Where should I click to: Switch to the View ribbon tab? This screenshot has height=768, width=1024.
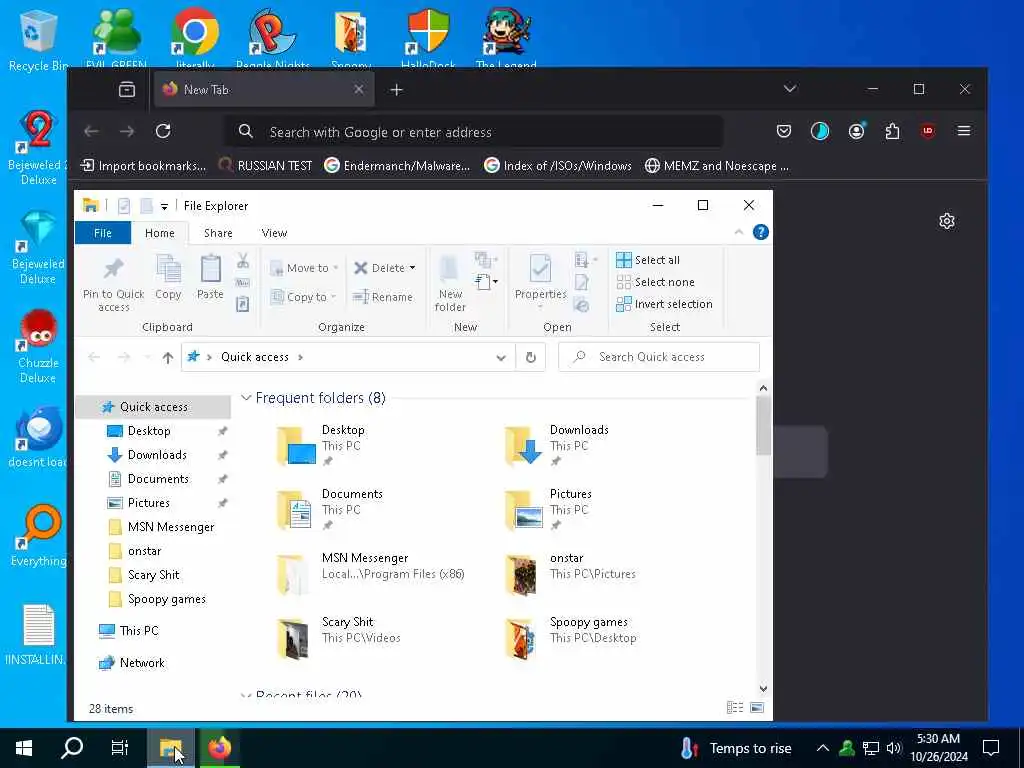coord(274,233)
